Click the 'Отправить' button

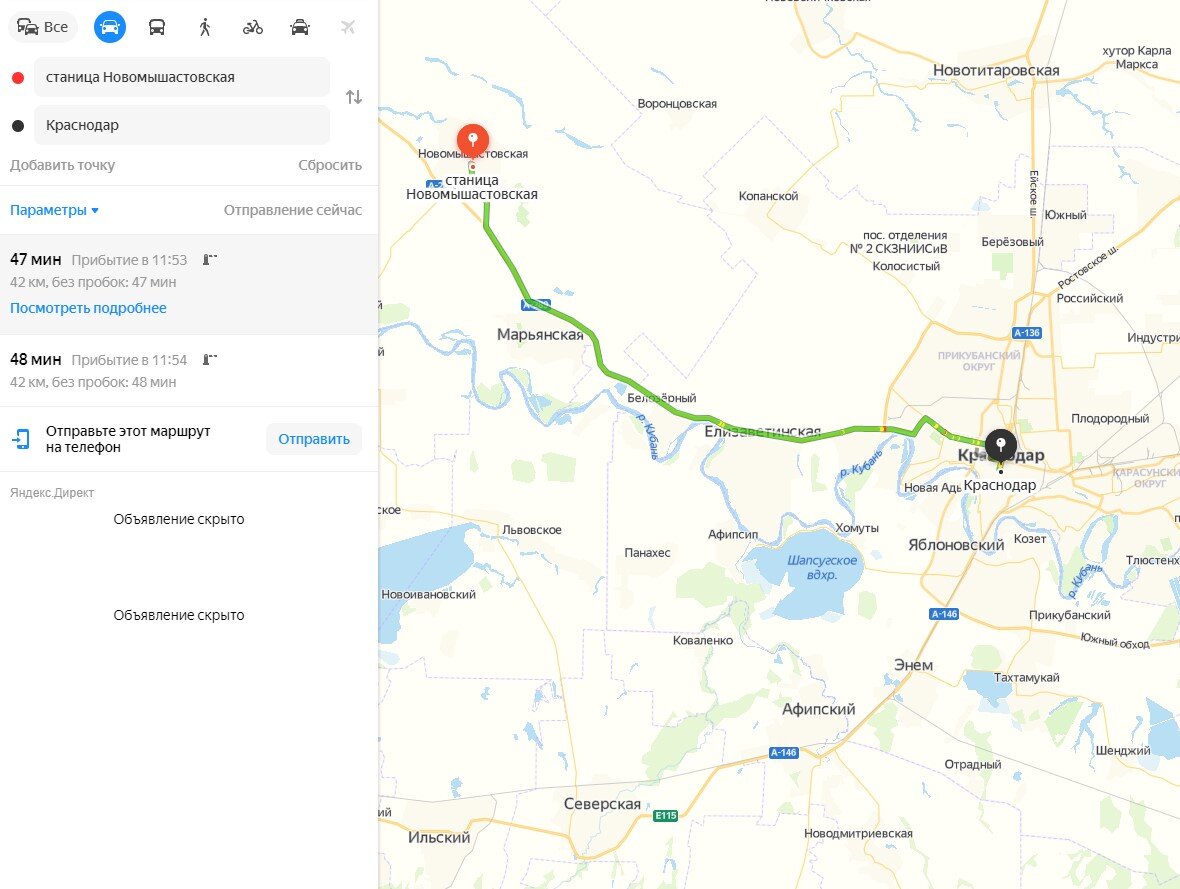tap(314, 439)
